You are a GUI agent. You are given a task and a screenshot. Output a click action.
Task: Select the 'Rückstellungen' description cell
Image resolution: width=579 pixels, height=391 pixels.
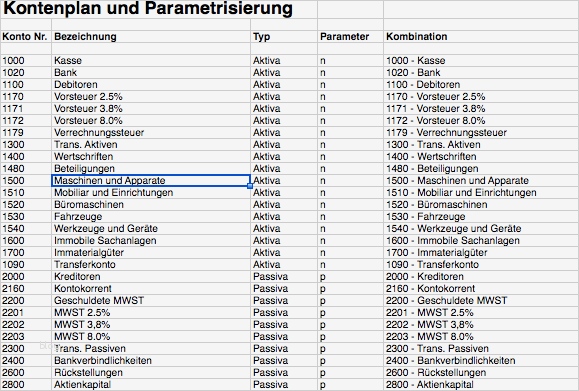[x=151, y=373]
